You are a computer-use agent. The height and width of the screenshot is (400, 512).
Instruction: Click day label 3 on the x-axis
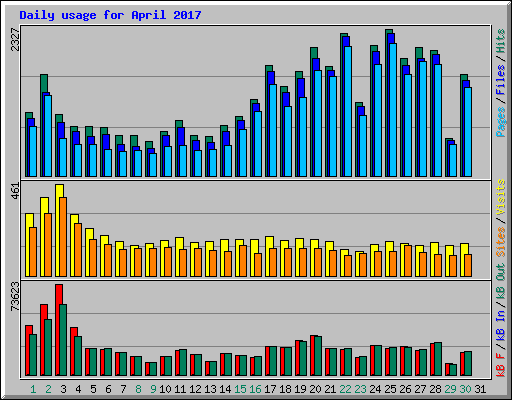point(63,389)
